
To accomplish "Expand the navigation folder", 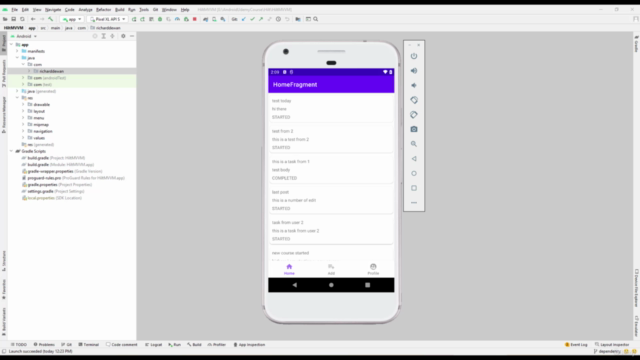I will [x=23, y=131].
